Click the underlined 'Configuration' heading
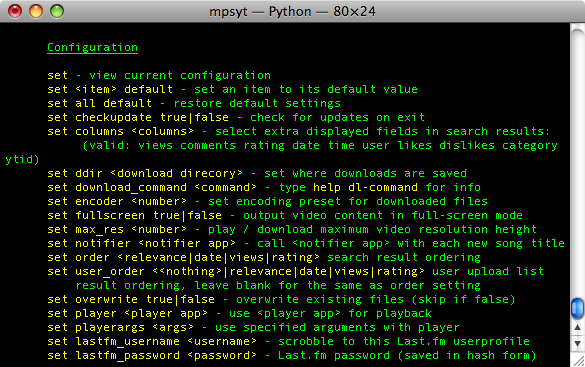Viewport: 585px width, 367px height. click(93, 48)
